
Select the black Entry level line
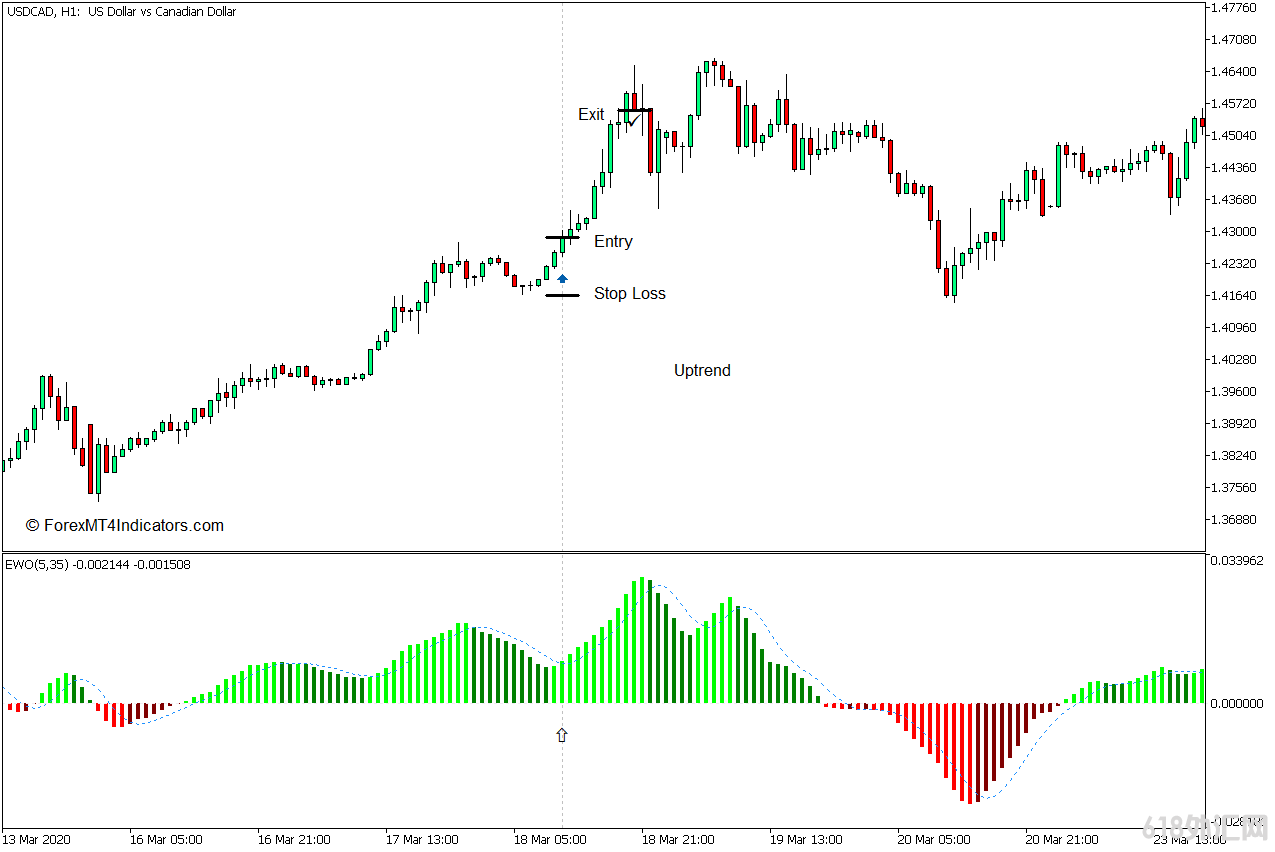point(561,237)
